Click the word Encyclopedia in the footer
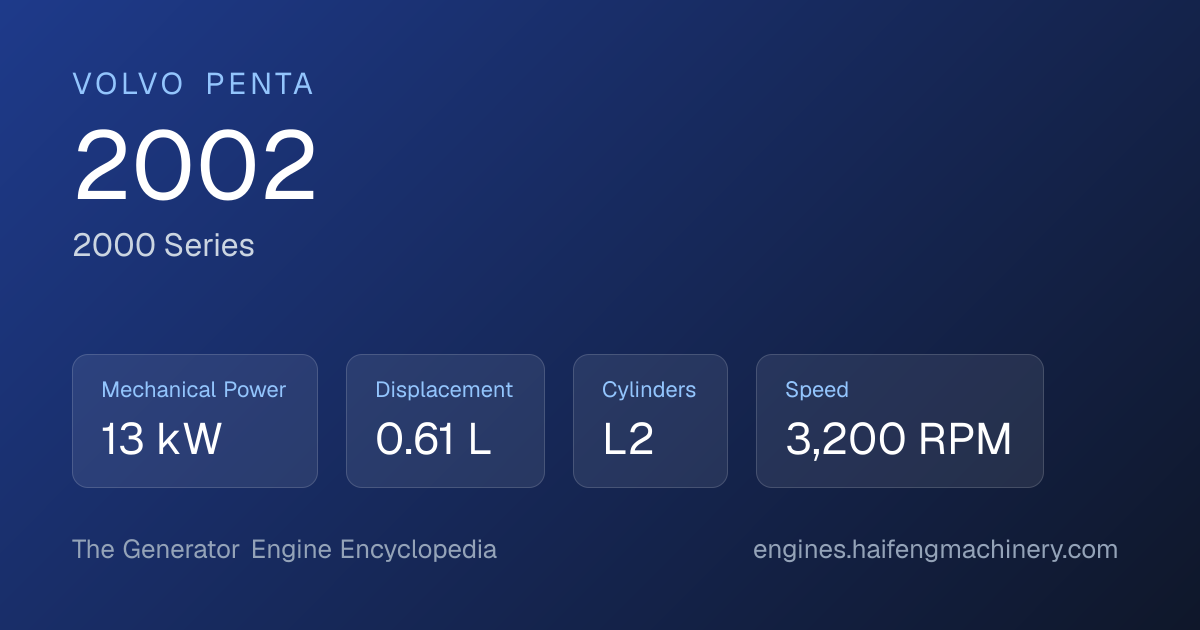The image size is (1200, 630). point(418,550)
